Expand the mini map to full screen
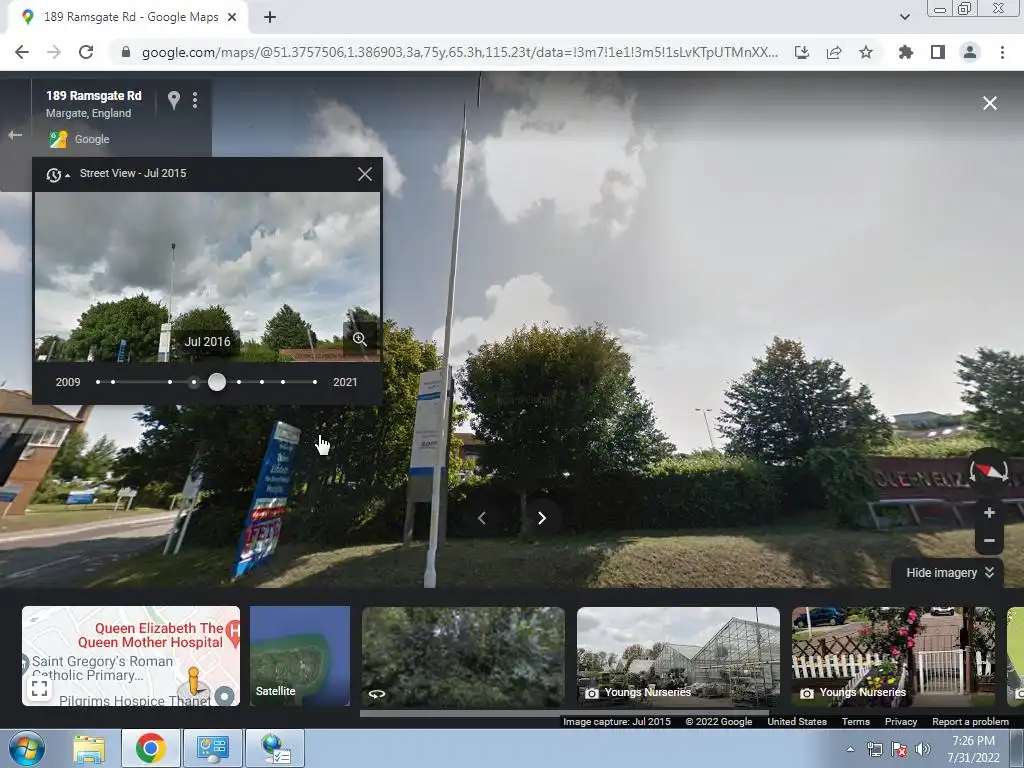 pyautogui.click(x=40, y=688)
